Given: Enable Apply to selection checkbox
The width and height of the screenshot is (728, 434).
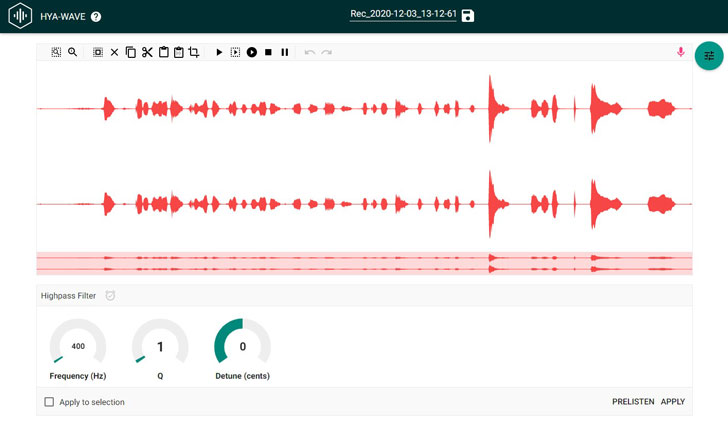Looking at the screenshot, I should (49, 402).
